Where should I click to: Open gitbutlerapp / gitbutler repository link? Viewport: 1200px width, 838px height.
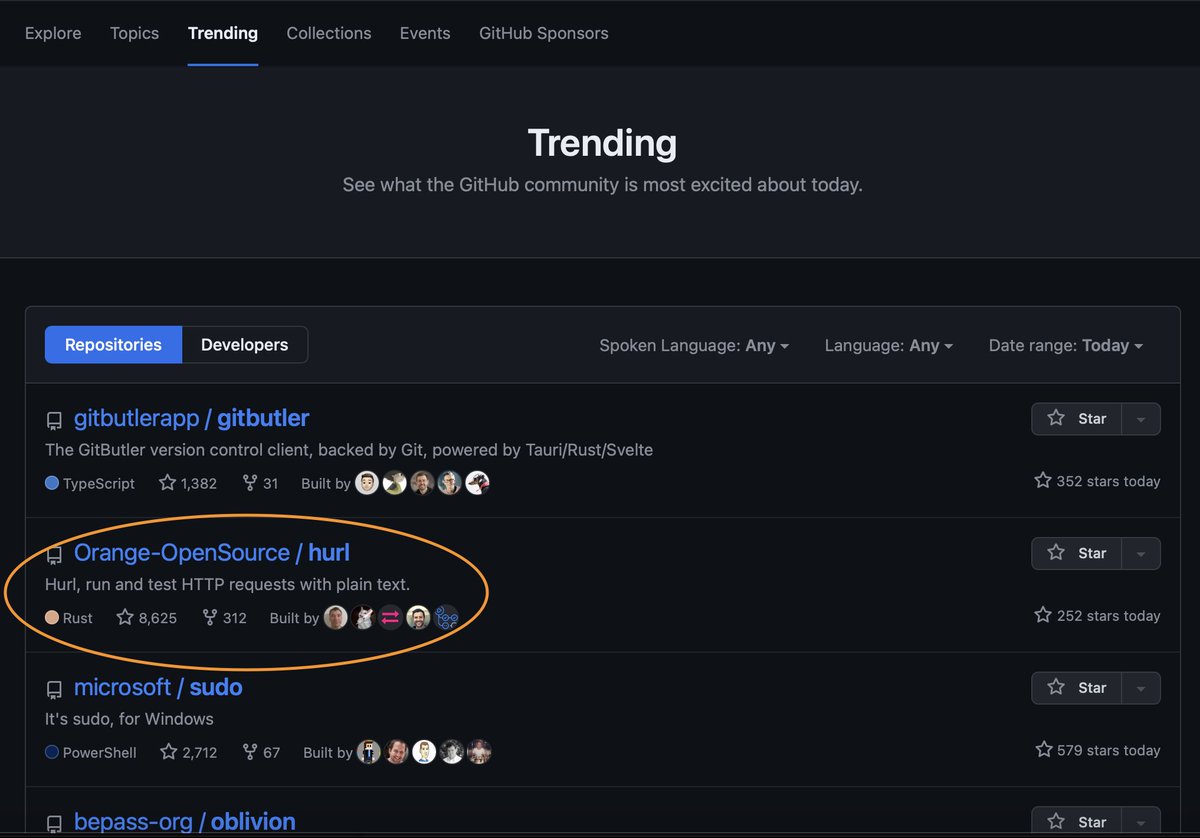pos(191,418)
